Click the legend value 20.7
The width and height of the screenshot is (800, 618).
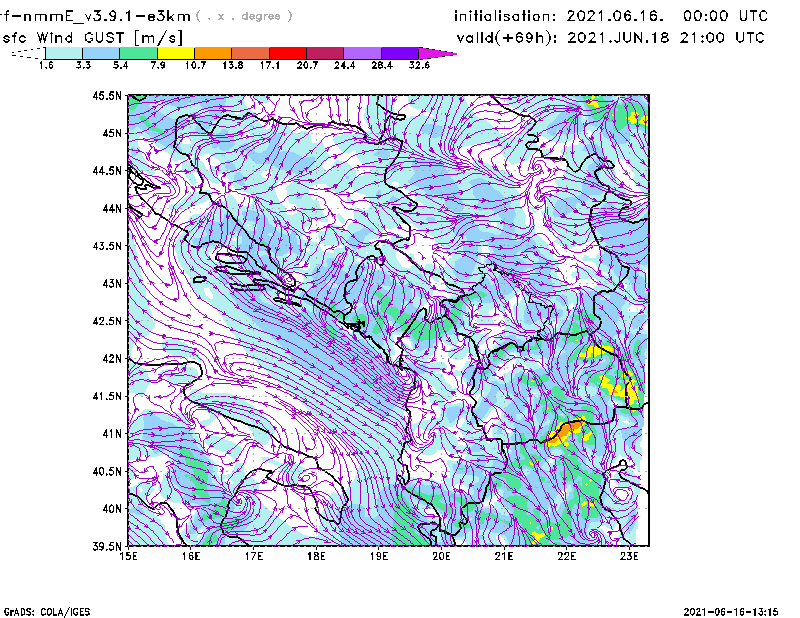click(307, 65)
